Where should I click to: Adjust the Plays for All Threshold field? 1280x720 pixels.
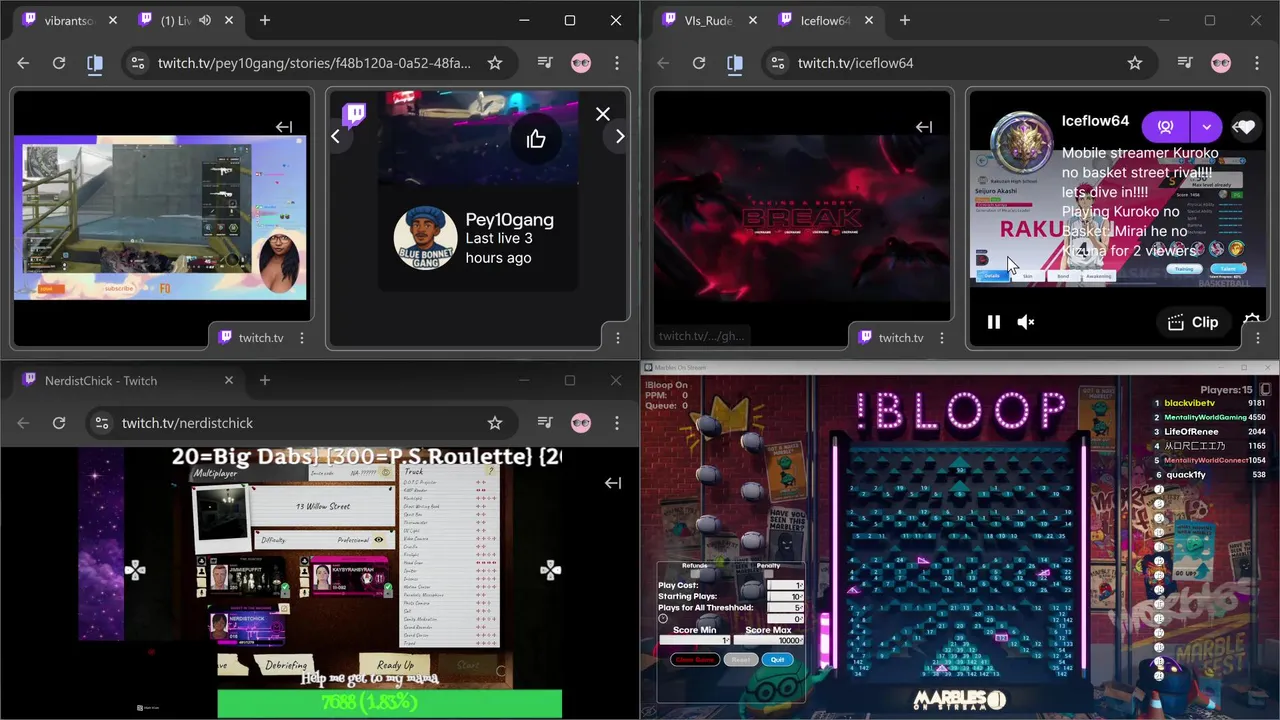point(785,608)
